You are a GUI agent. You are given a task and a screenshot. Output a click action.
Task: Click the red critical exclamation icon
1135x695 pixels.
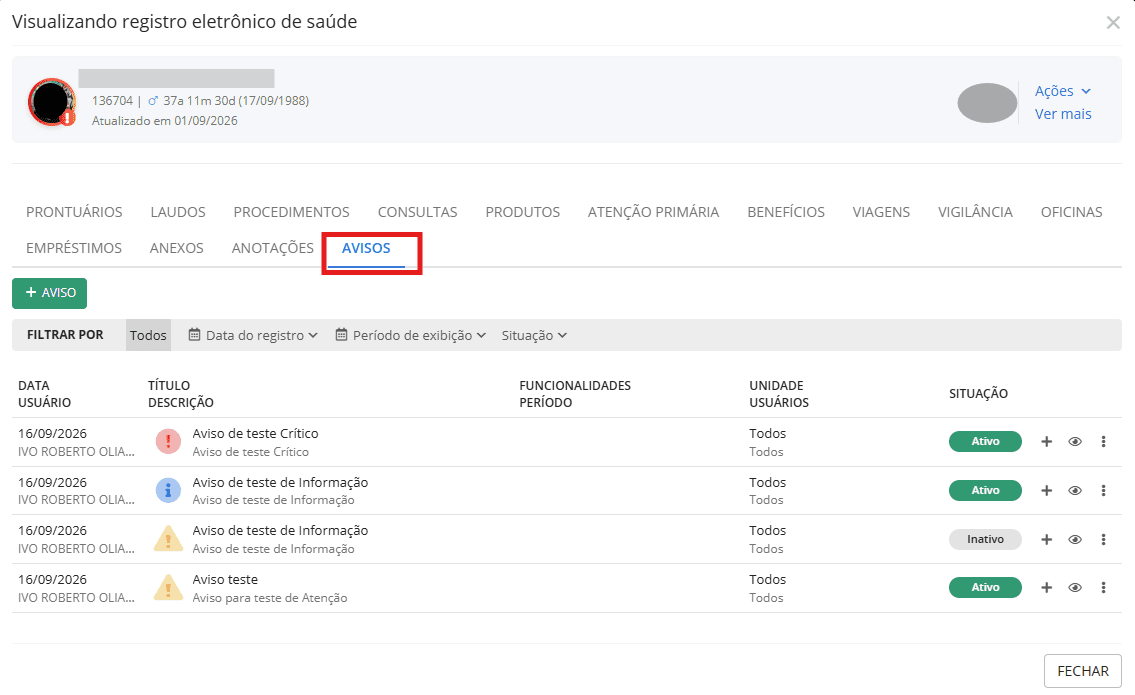(168, 441)
